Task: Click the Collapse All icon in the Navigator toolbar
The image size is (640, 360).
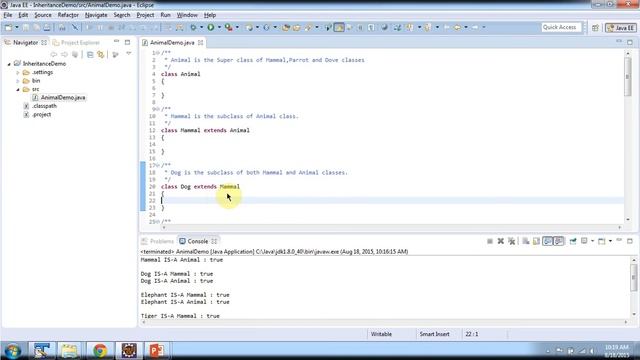Action: point(90,54)
